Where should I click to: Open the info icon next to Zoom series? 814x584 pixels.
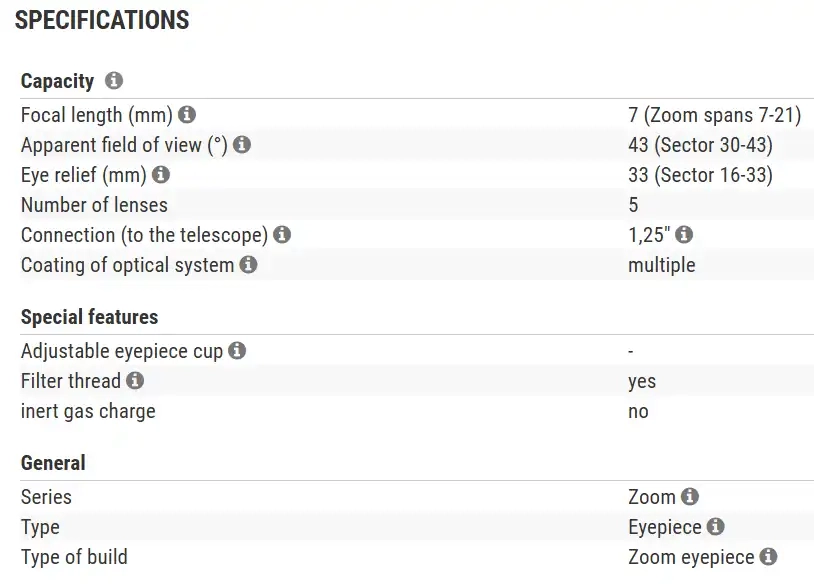pyautogui.click(x=689, y=497)
